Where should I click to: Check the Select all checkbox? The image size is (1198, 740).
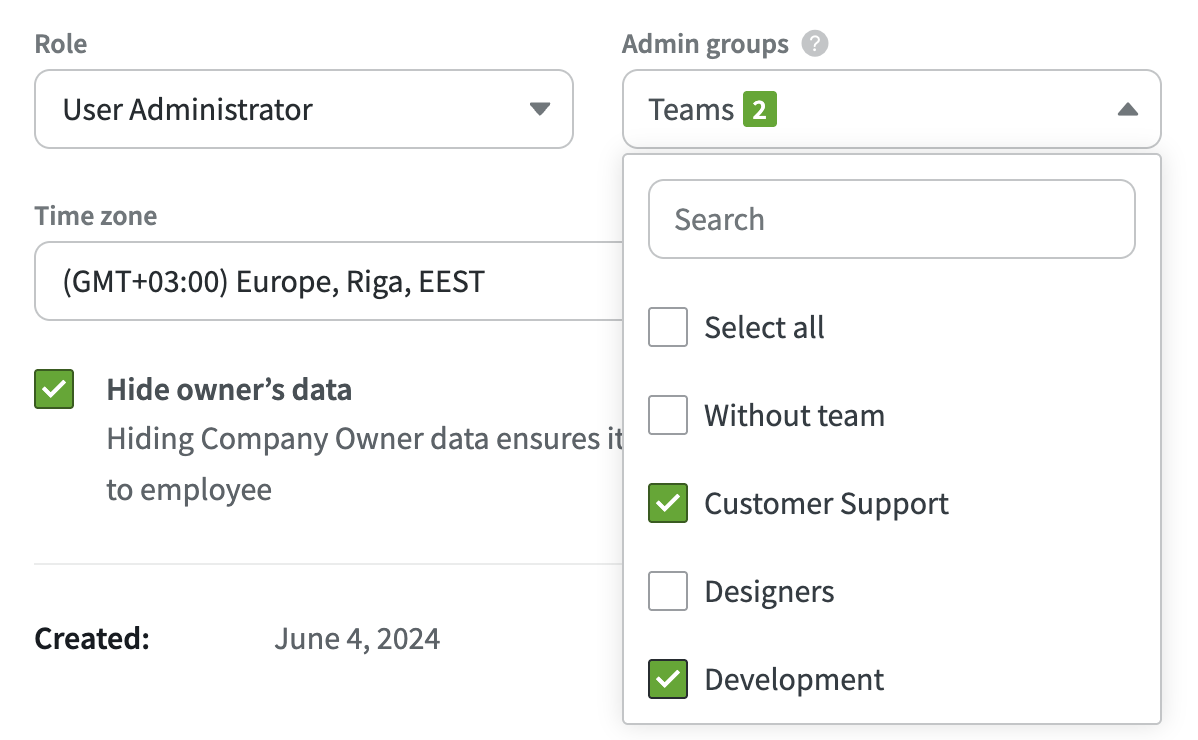(668, 327)
